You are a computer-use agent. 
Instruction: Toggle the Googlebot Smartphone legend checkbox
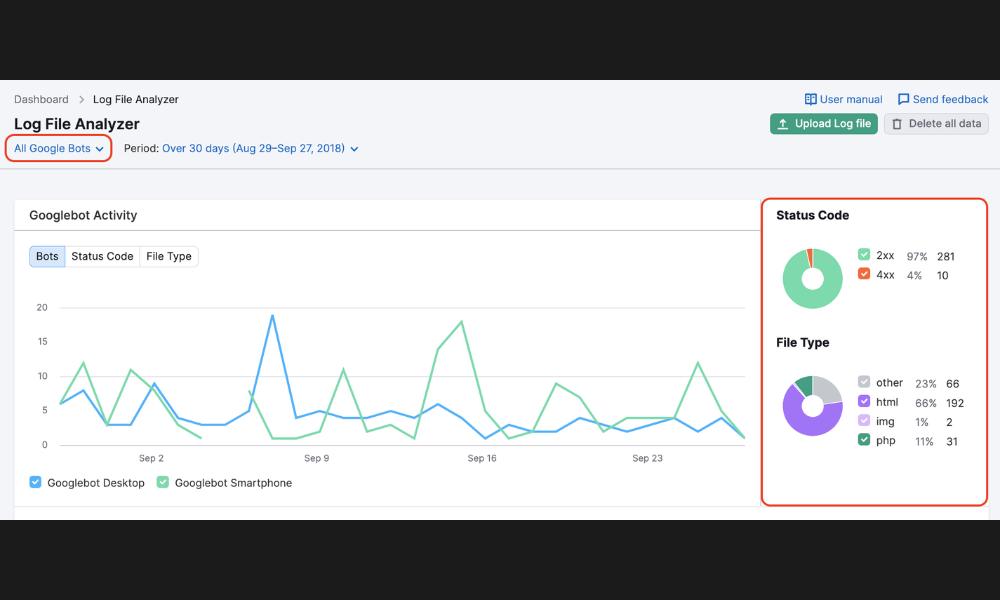(163, 482)
